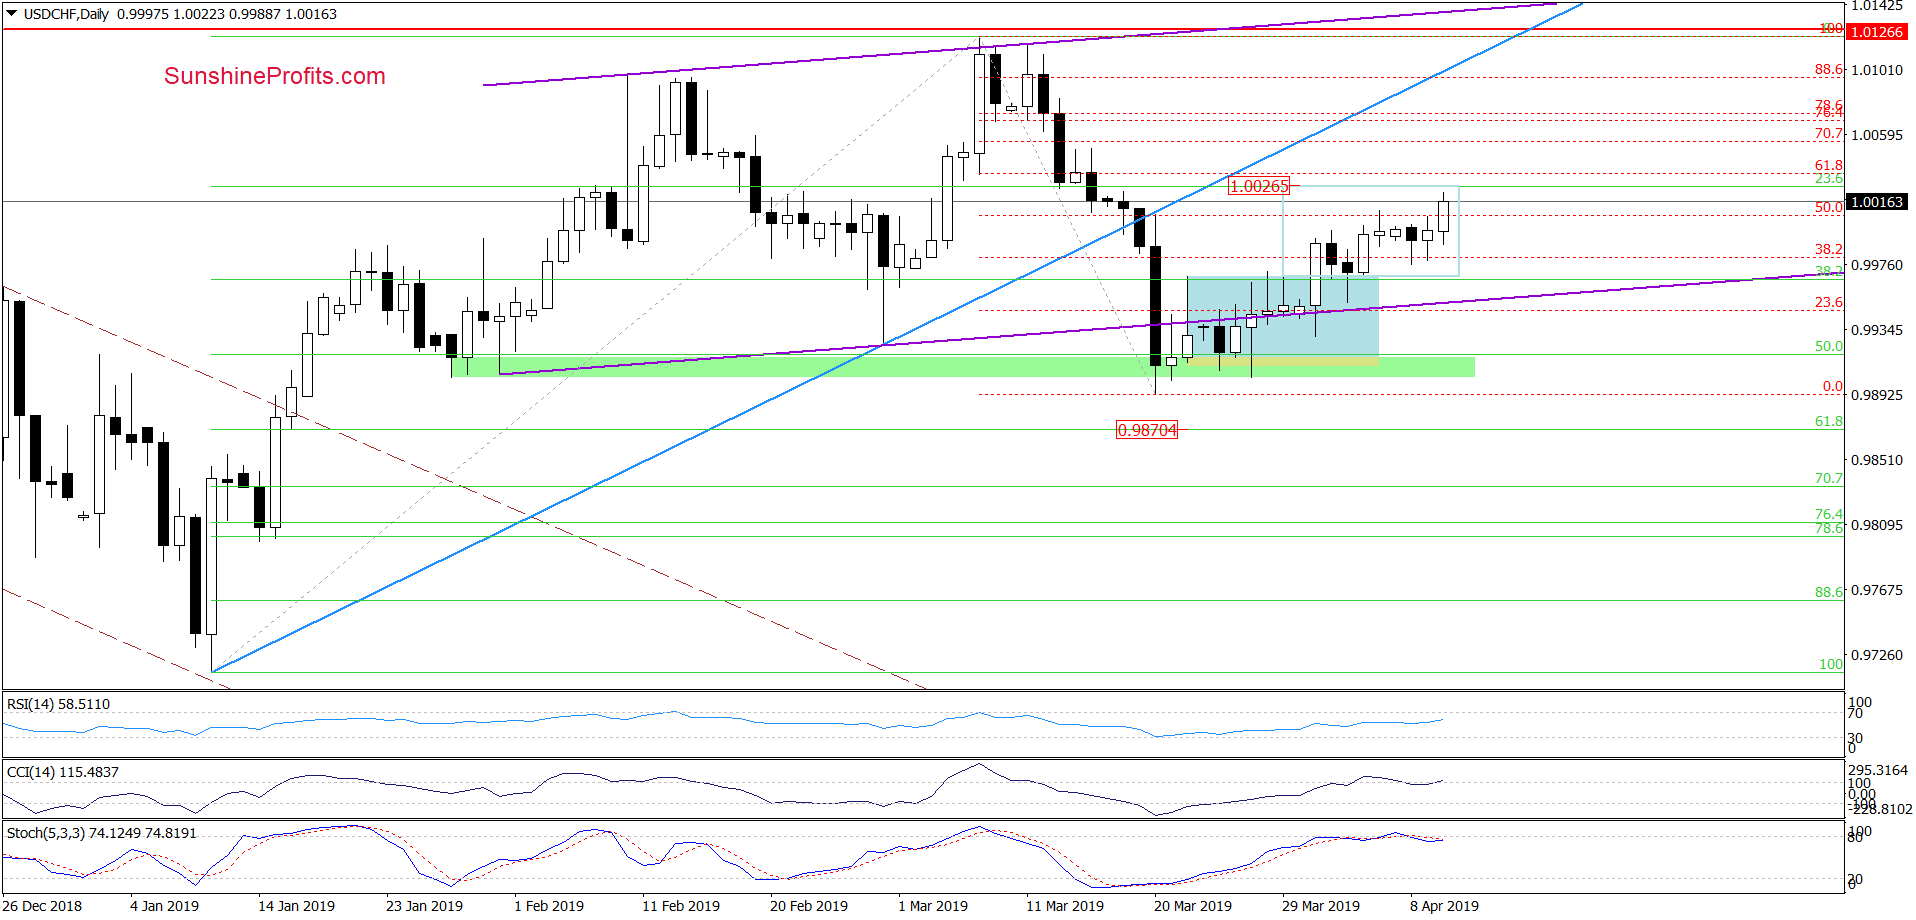Select the red 1.01266 price level tag

click(1877, 32)
